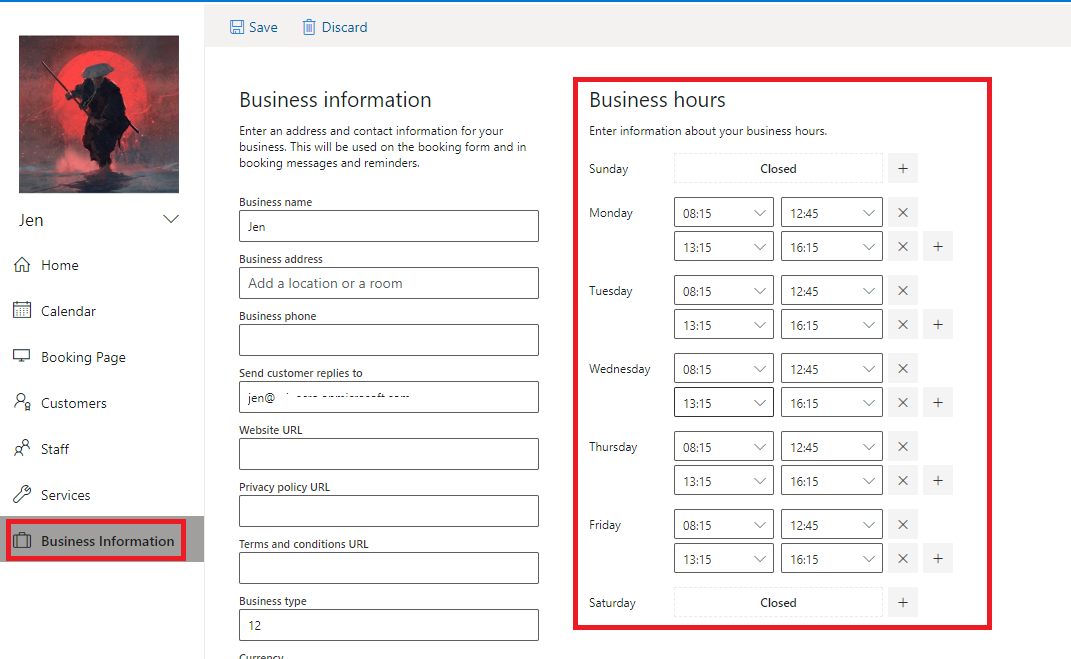Open Friday 16:15 end time dropdown
1071x659 pixels.
[831, 558]
